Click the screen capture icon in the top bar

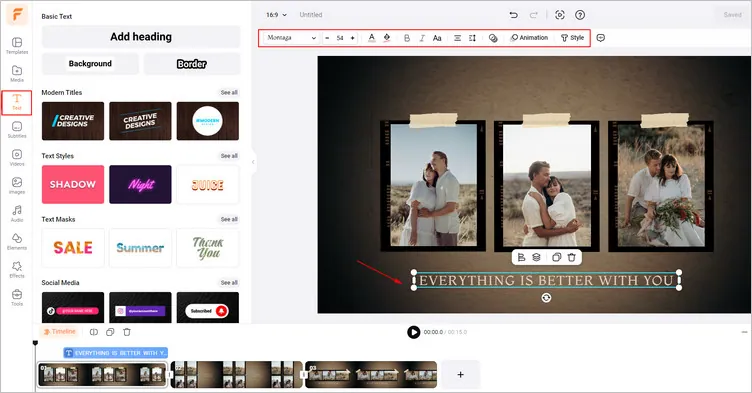(560, 15)
